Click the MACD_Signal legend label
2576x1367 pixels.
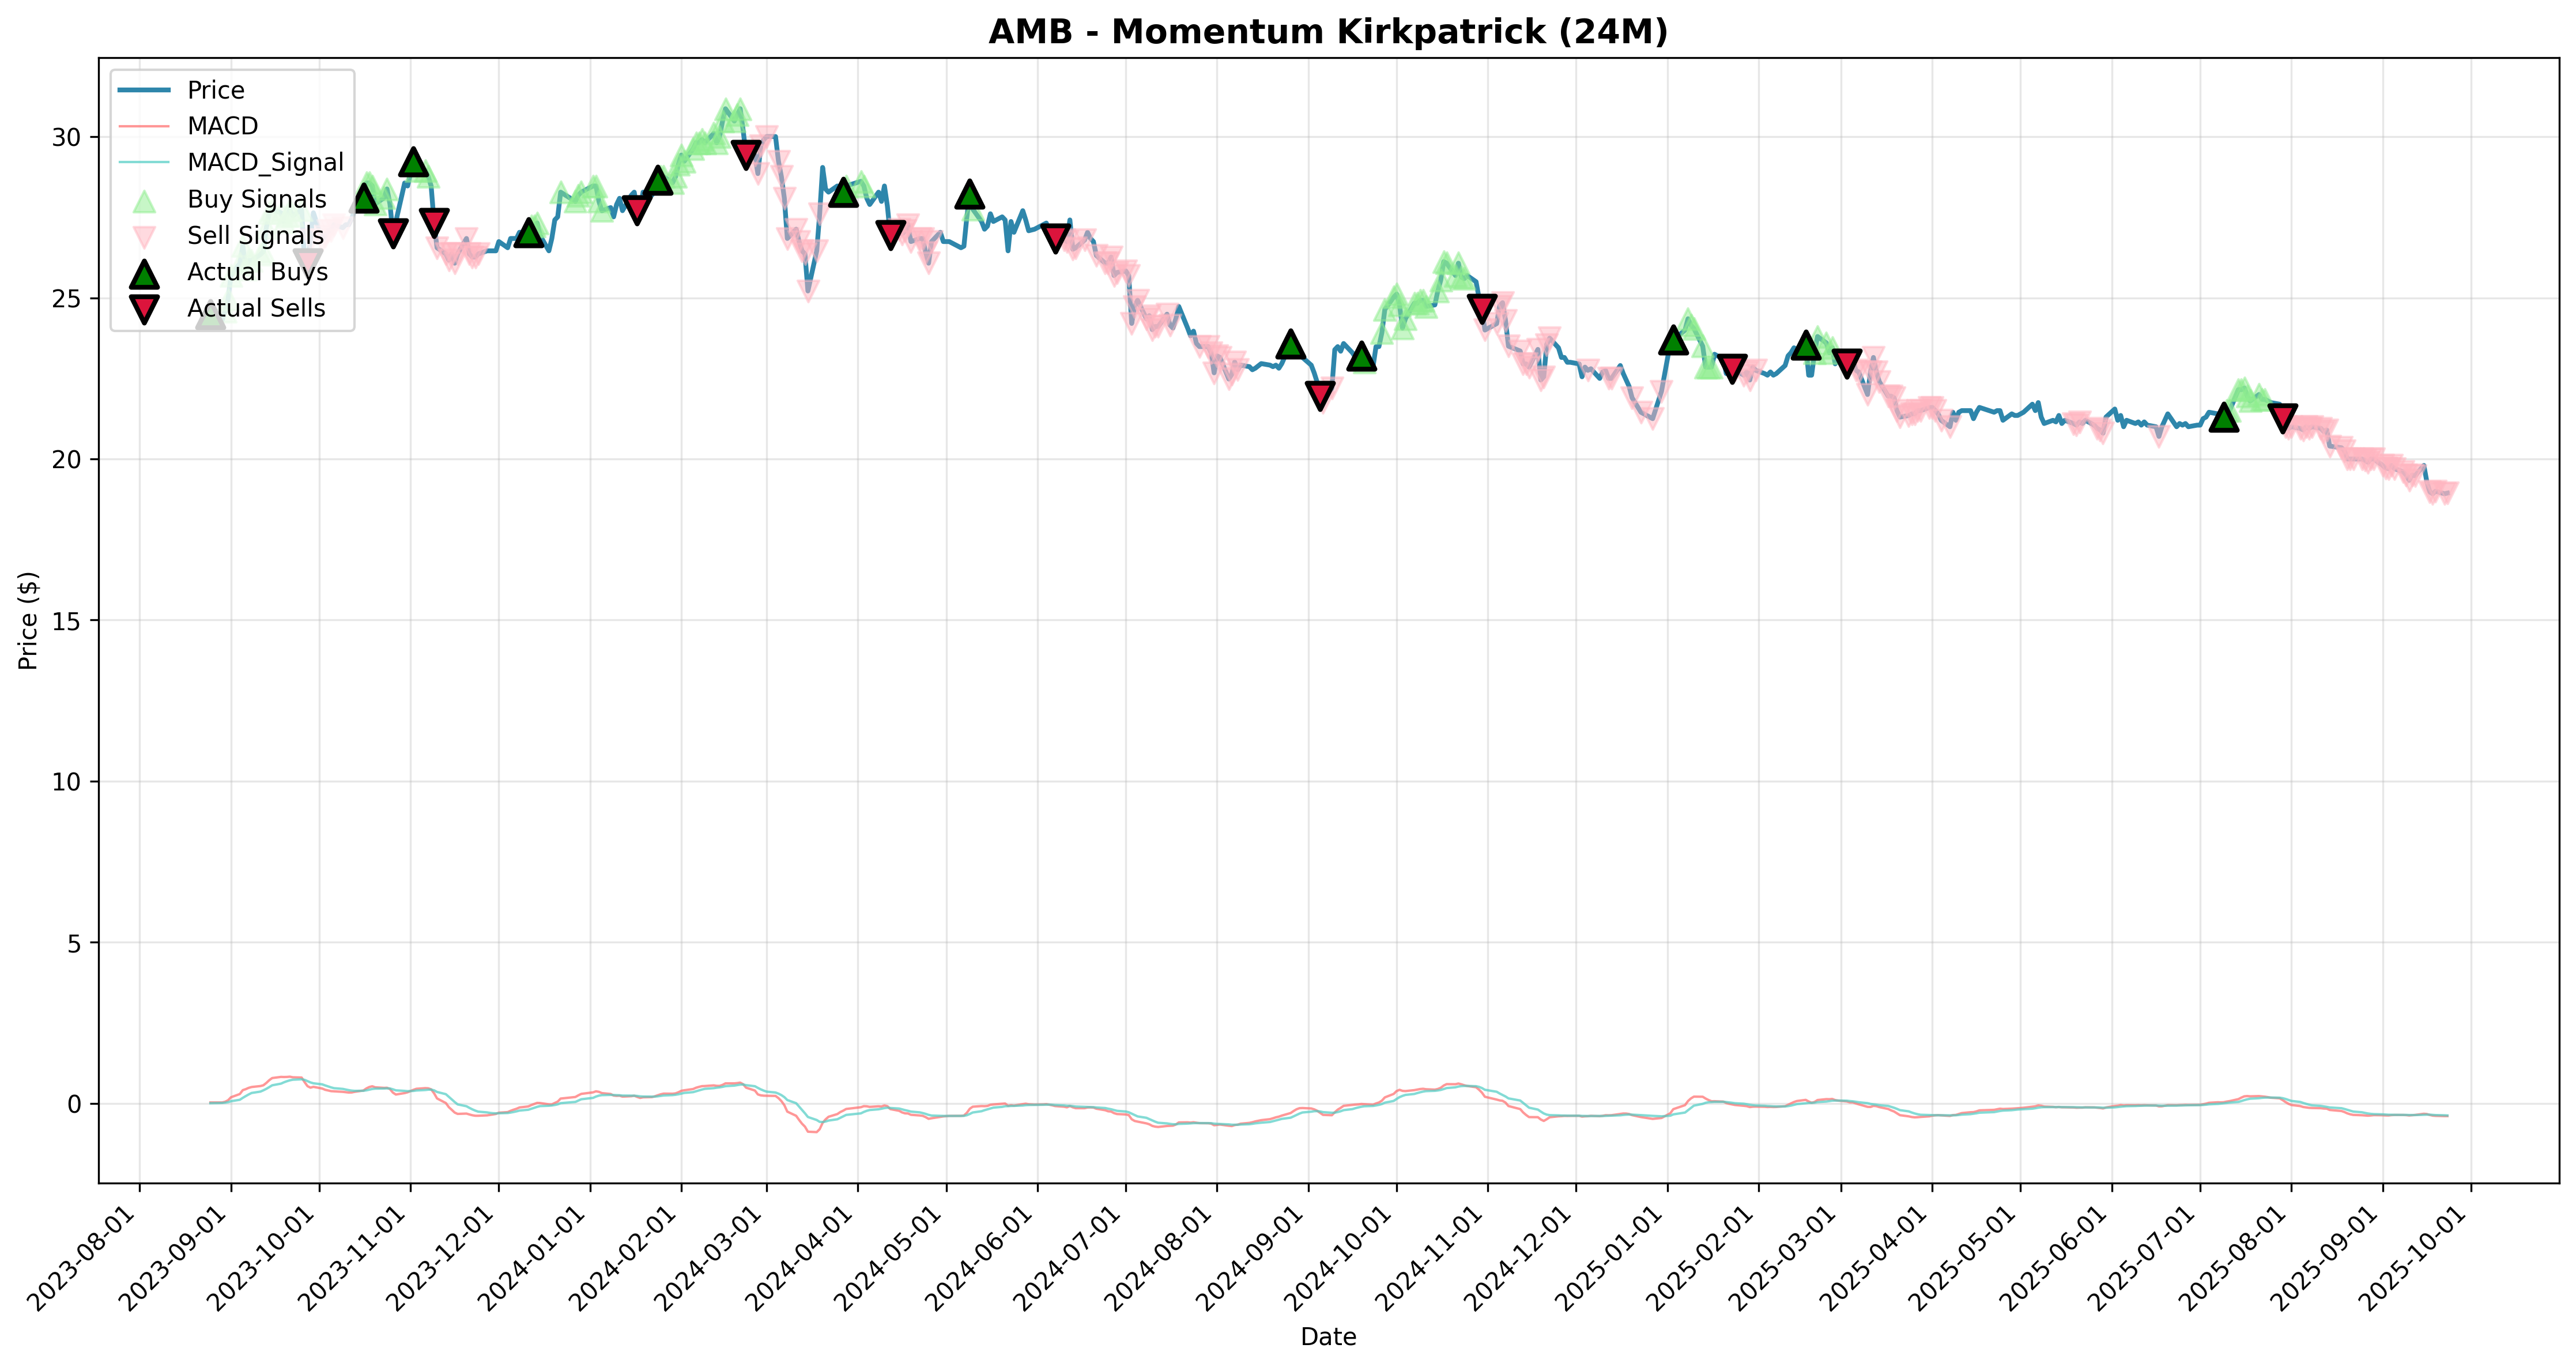coord(265,163)
